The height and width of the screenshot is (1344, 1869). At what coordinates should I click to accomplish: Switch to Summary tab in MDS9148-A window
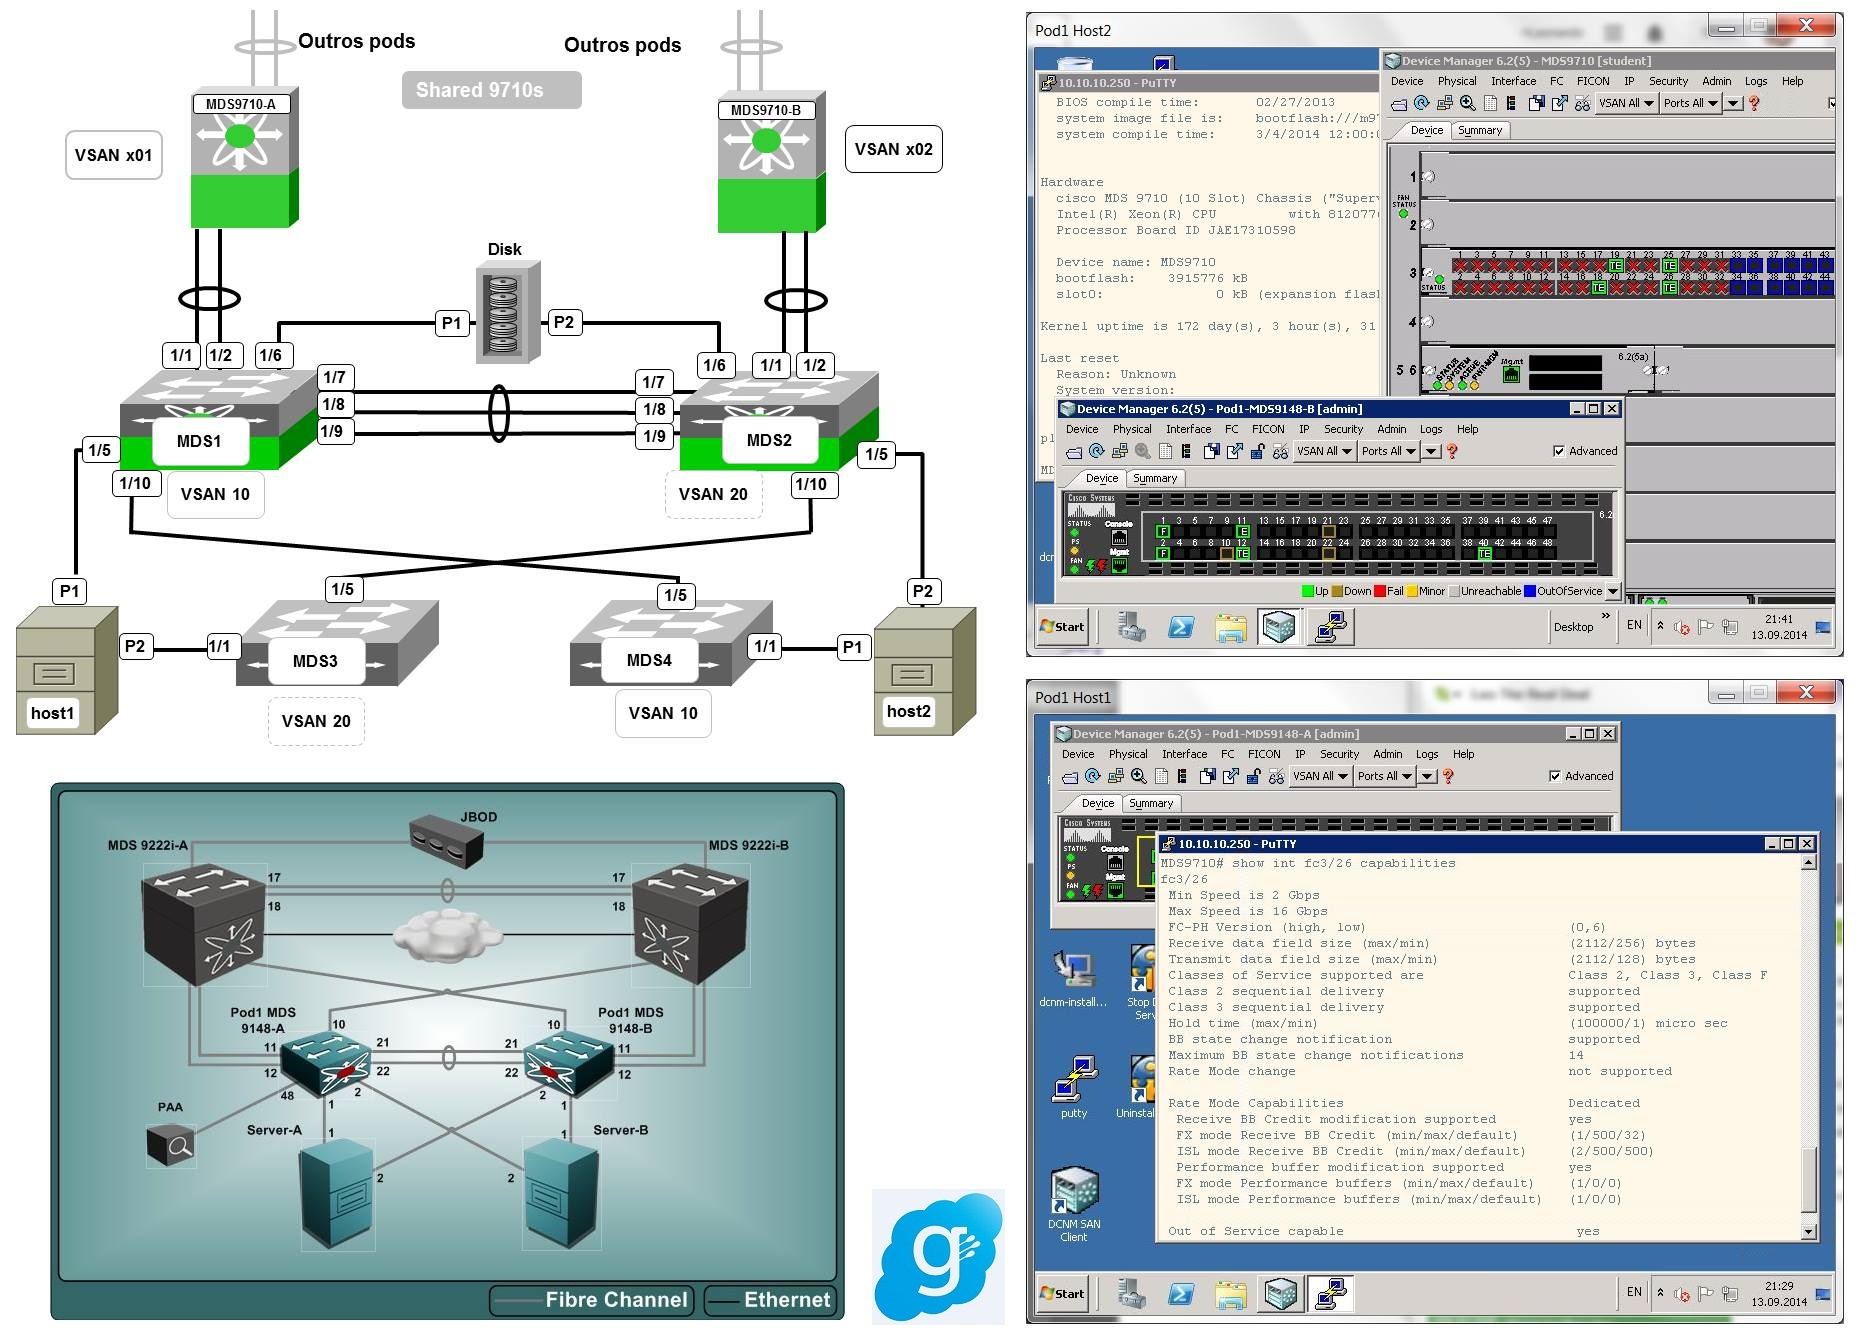coord(1151,803)
